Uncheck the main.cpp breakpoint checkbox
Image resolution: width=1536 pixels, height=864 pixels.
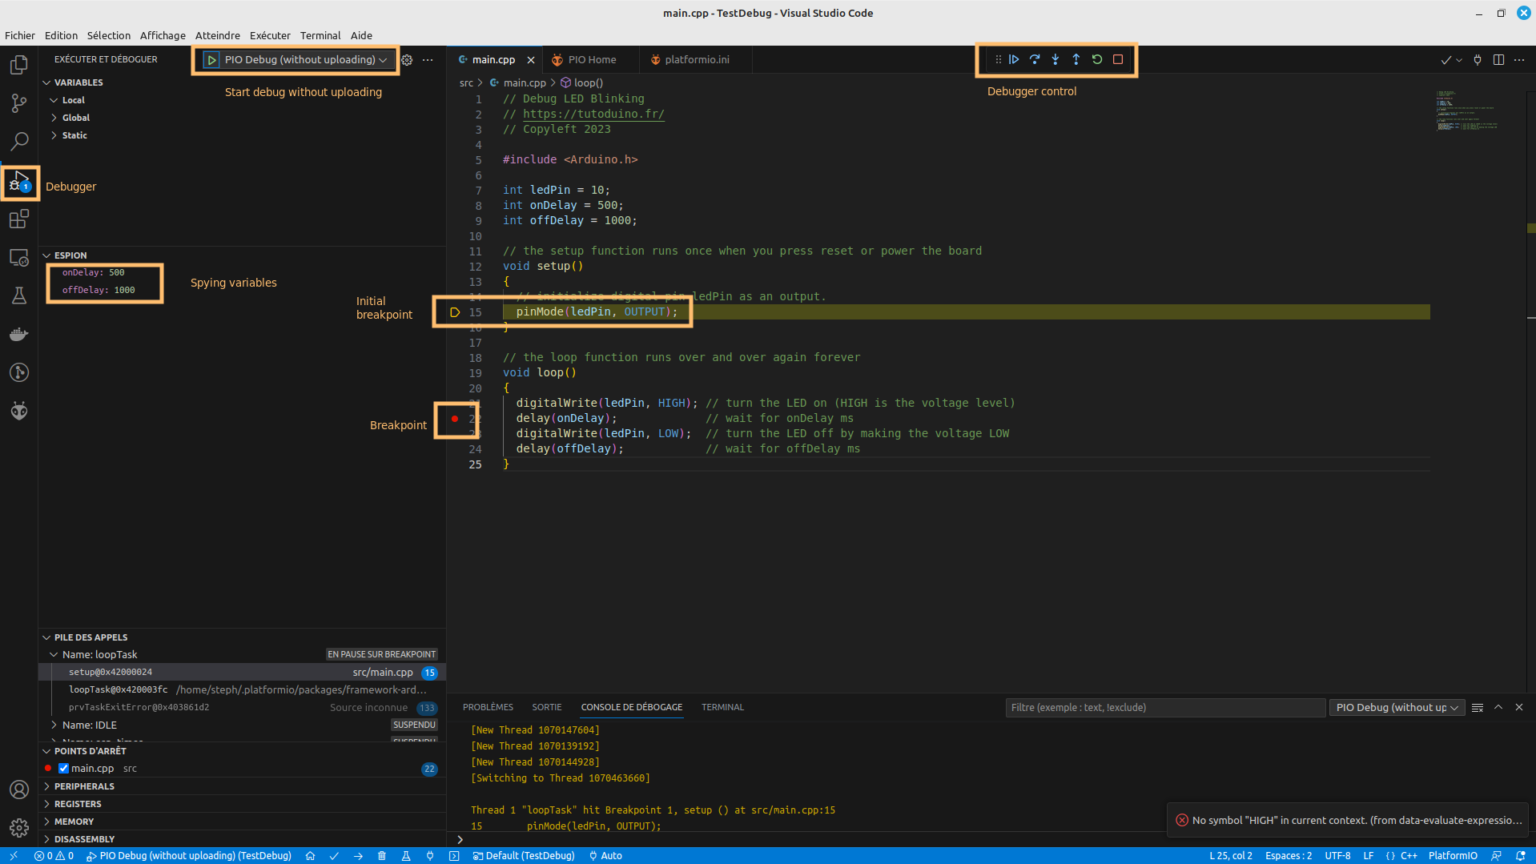(x=64, y=769)
